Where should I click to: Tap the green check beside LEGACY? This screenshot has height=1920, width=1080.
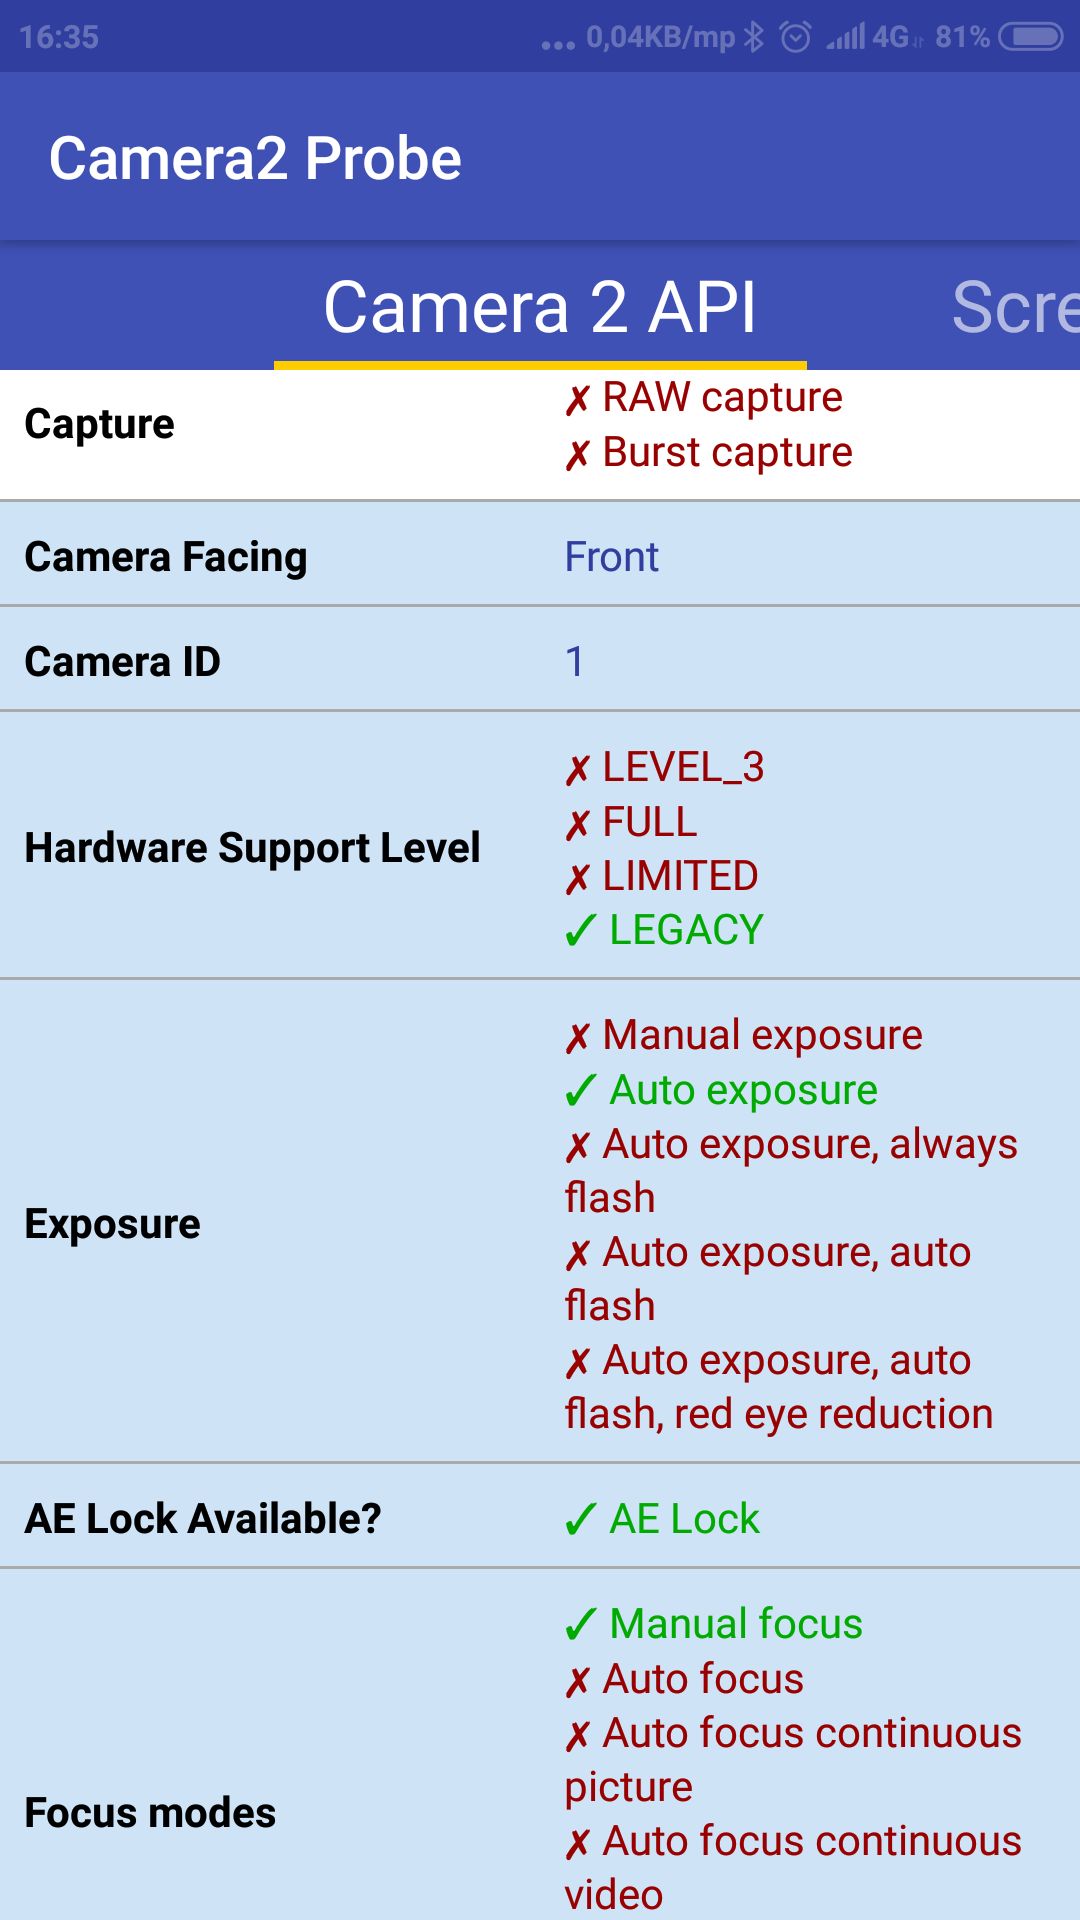(x=580, y=931)
